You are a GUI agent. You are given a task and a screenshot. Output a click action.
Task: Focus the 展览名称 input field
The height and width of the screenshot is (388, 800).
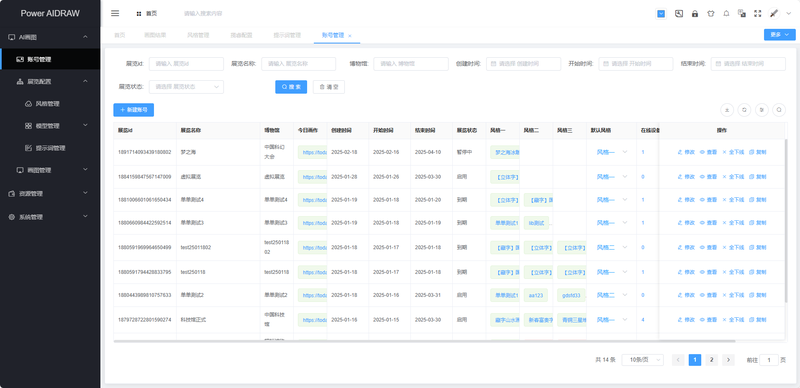coord(298,64)
